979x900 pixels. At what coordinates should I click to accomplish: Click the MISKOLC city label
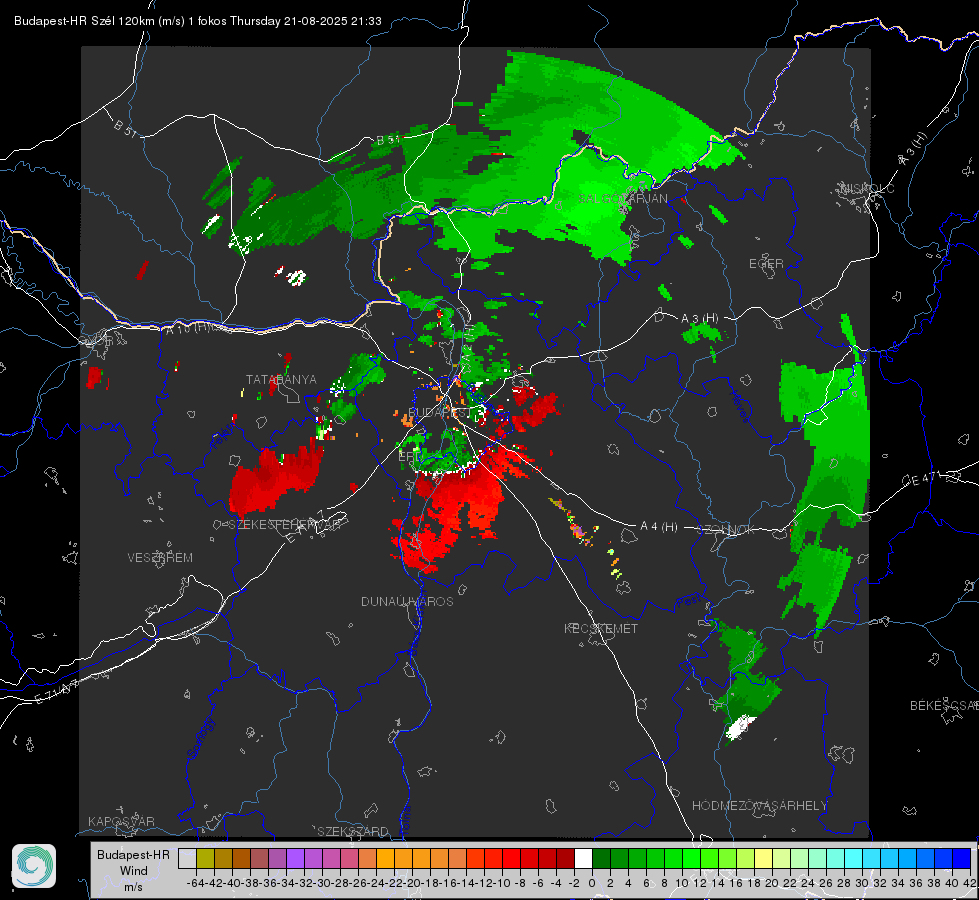[x=867, y=188]
